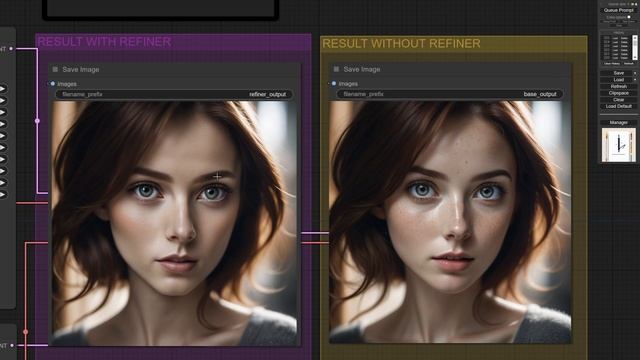
Task: Edit filename_prefix field showing base_output
Action: (x=450, y=94)
